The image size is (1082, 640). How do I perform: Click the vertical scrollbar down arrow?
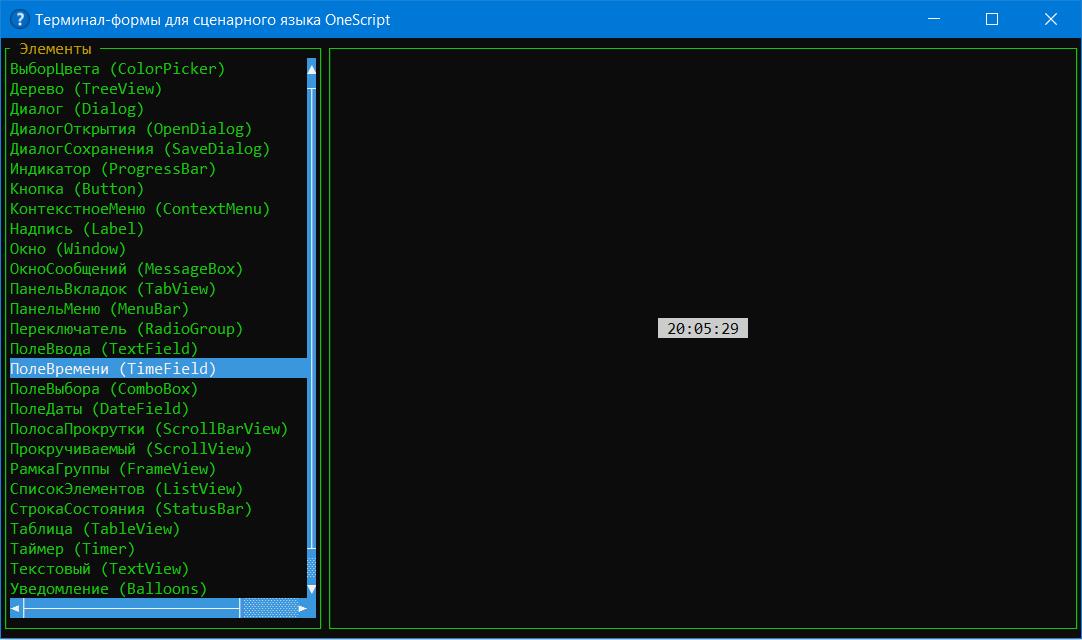(x=312, y=589)
